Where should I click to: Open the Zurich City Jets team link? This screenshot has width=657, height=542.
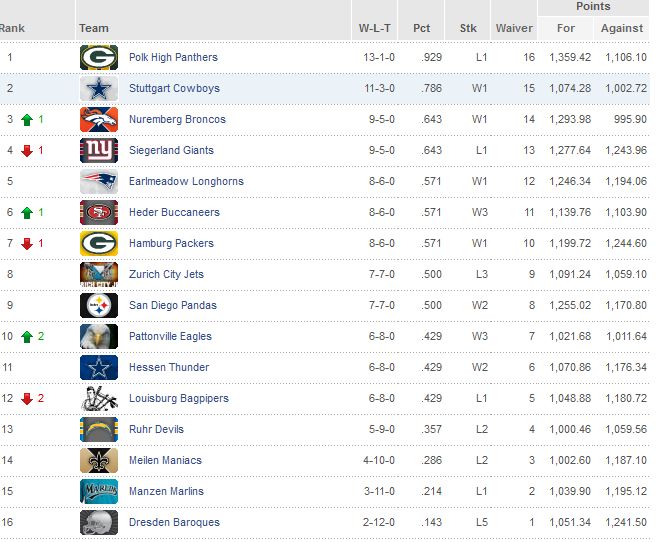point(166,274)
